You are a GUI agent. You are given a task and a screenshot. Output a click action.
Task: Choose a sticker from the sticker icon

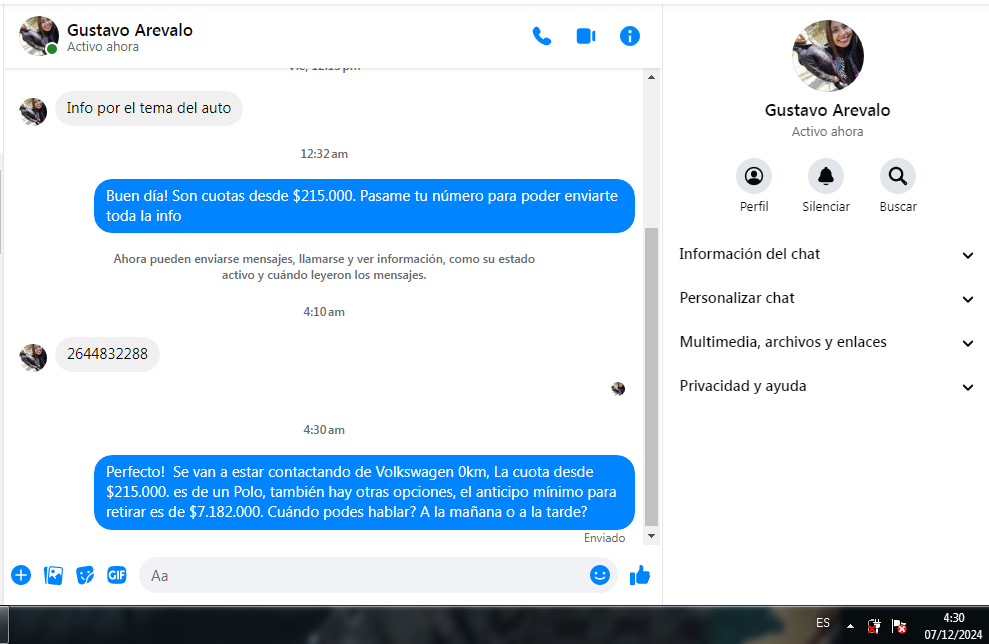click(x=85, y=575)
